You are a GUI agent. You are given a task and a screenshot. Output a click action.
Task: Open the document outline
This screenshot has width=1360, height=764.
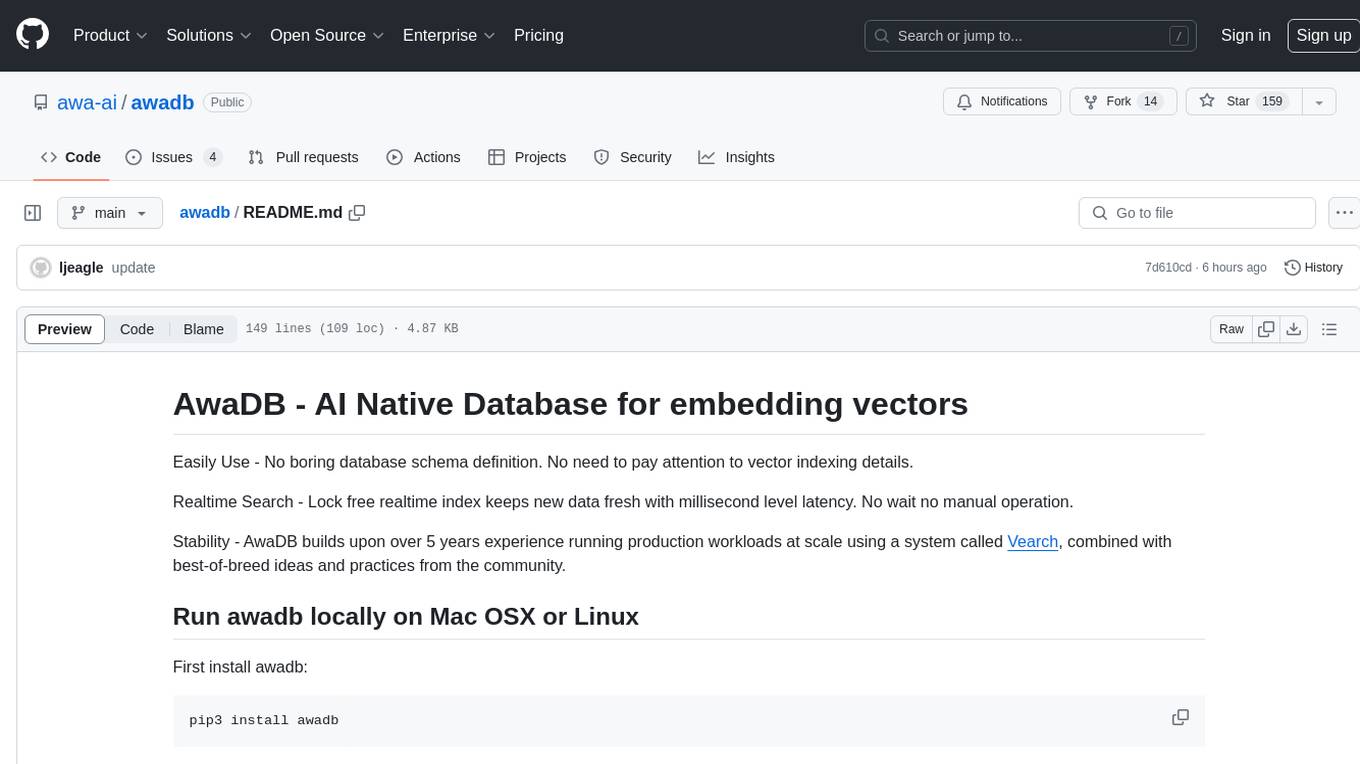click(1329, 329)
